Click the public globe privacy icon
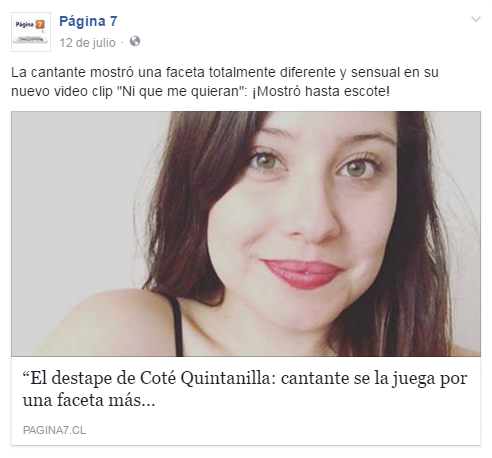The height and width of the screenshot is (458, 492). point(135,42)
